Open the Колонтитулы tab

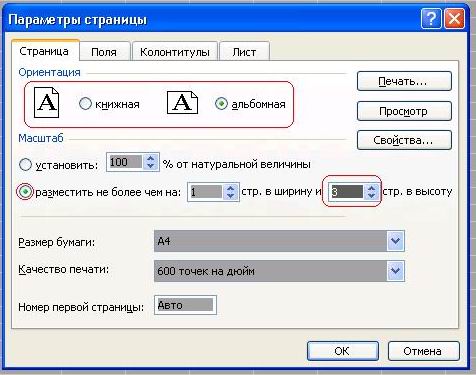[175, 52]
